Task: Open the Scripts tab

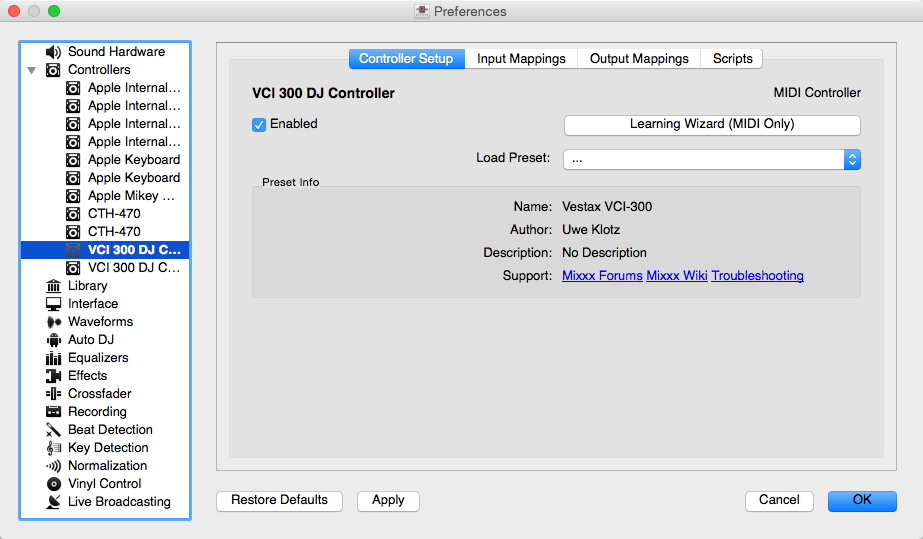Action: (x=732, y=59)
